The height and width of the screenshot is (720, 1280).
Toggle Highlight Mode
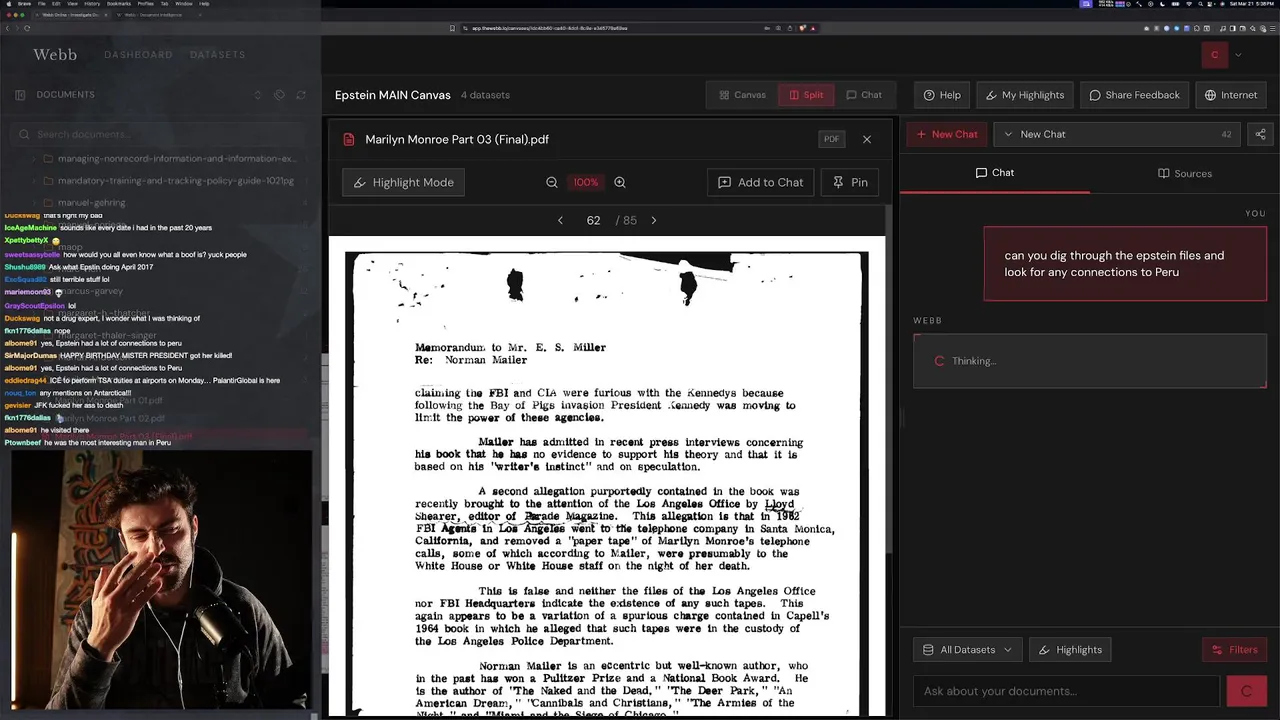pyautogui.click(x=404, y=182)
